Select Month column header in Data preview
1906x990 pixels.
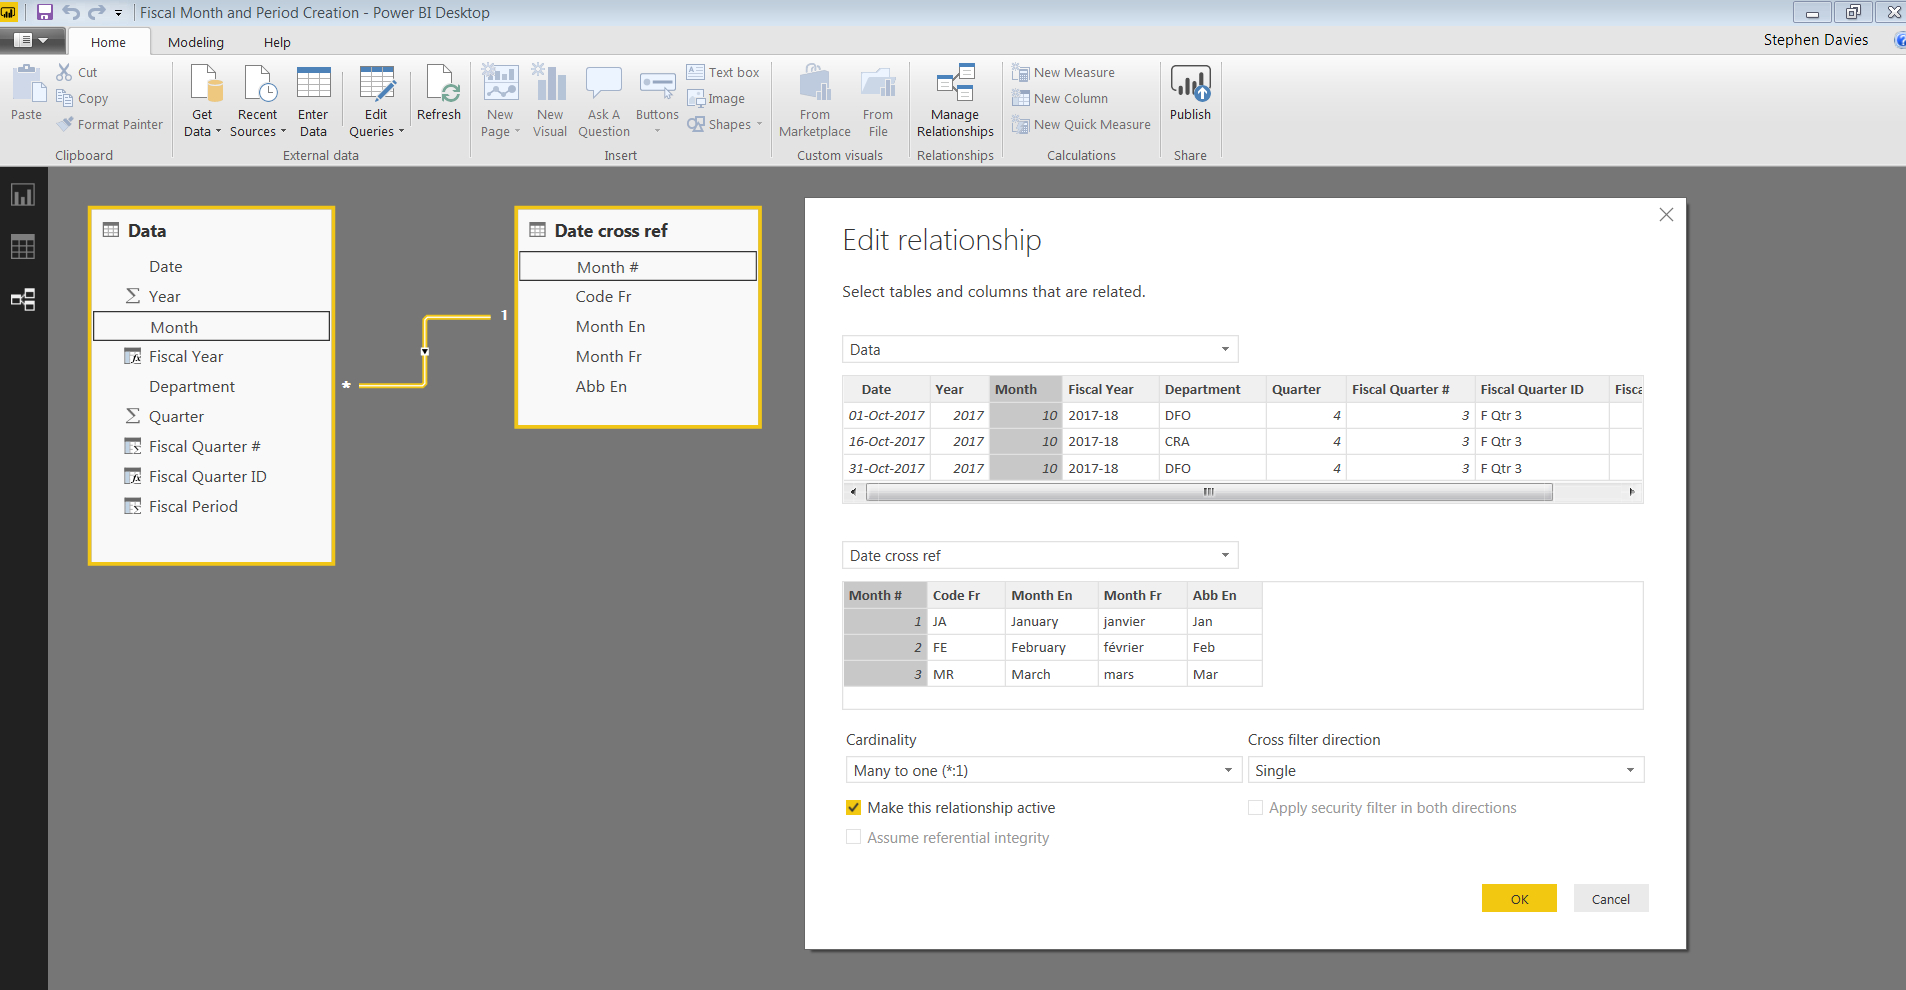click(1025, 389)
